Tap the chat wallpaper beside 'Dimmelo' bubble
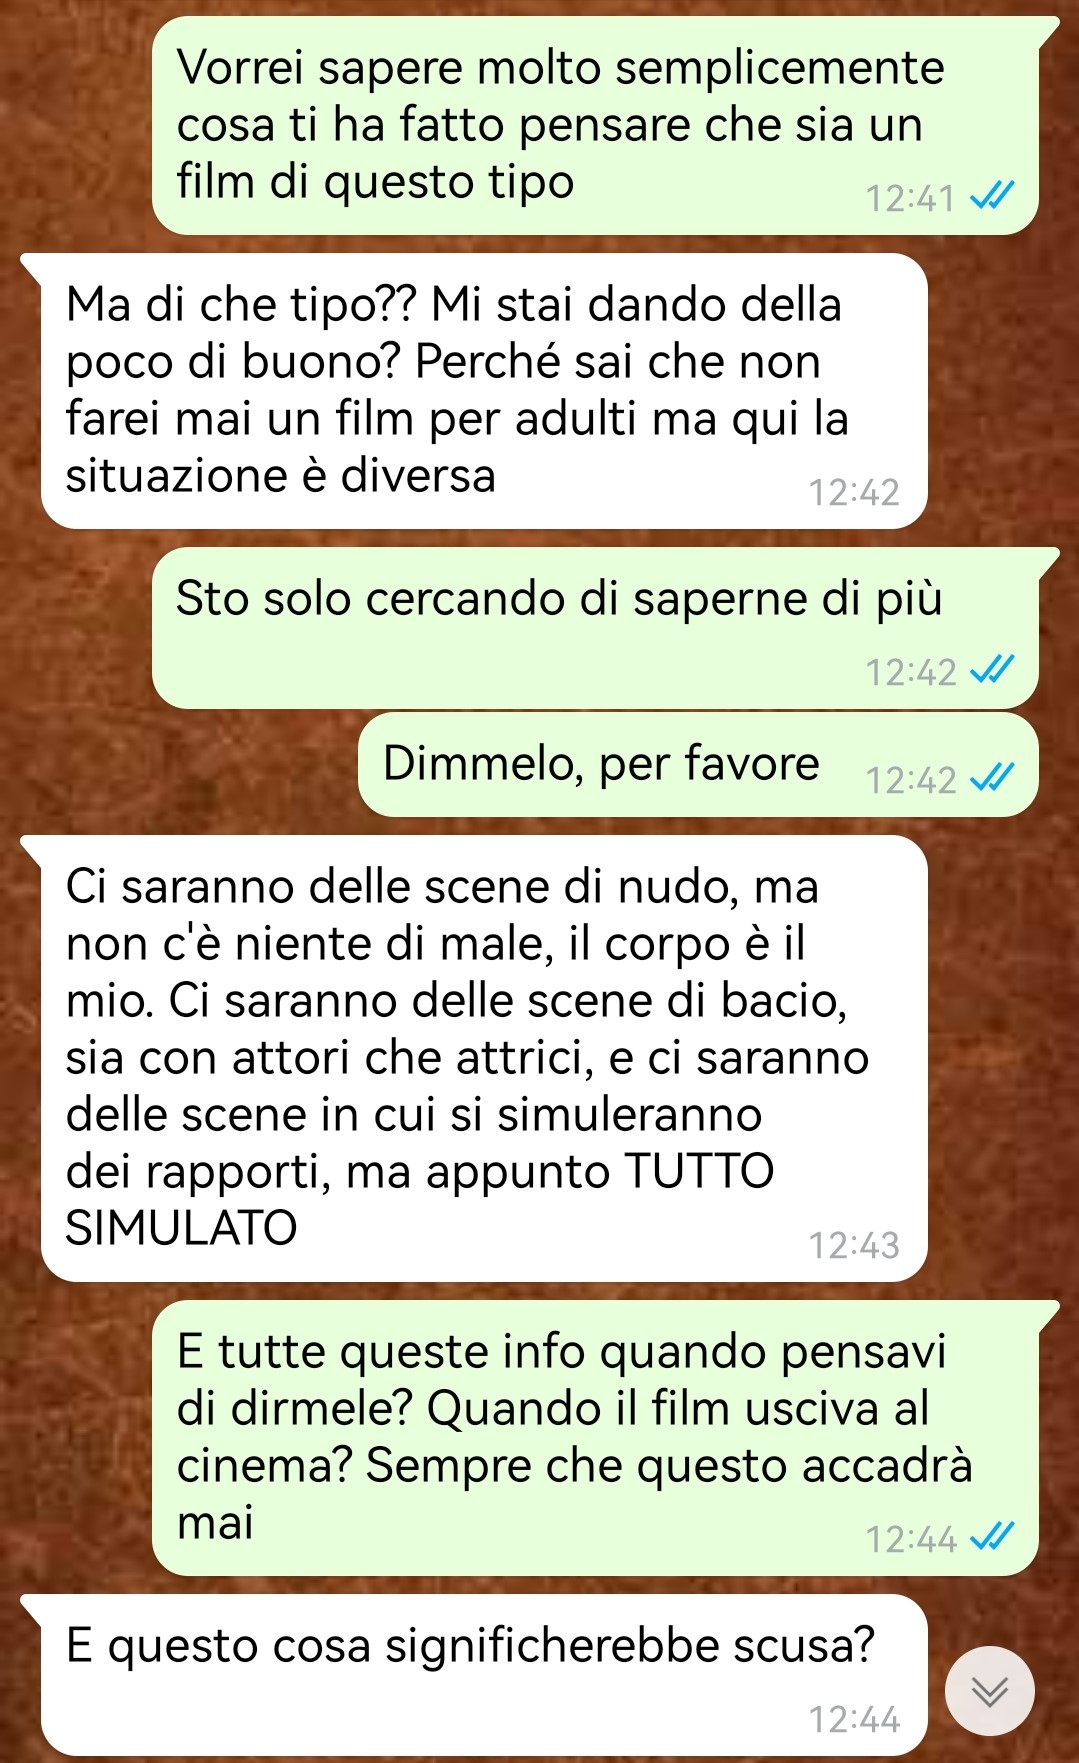The image size is (1079, 1763). click(180, 765)
